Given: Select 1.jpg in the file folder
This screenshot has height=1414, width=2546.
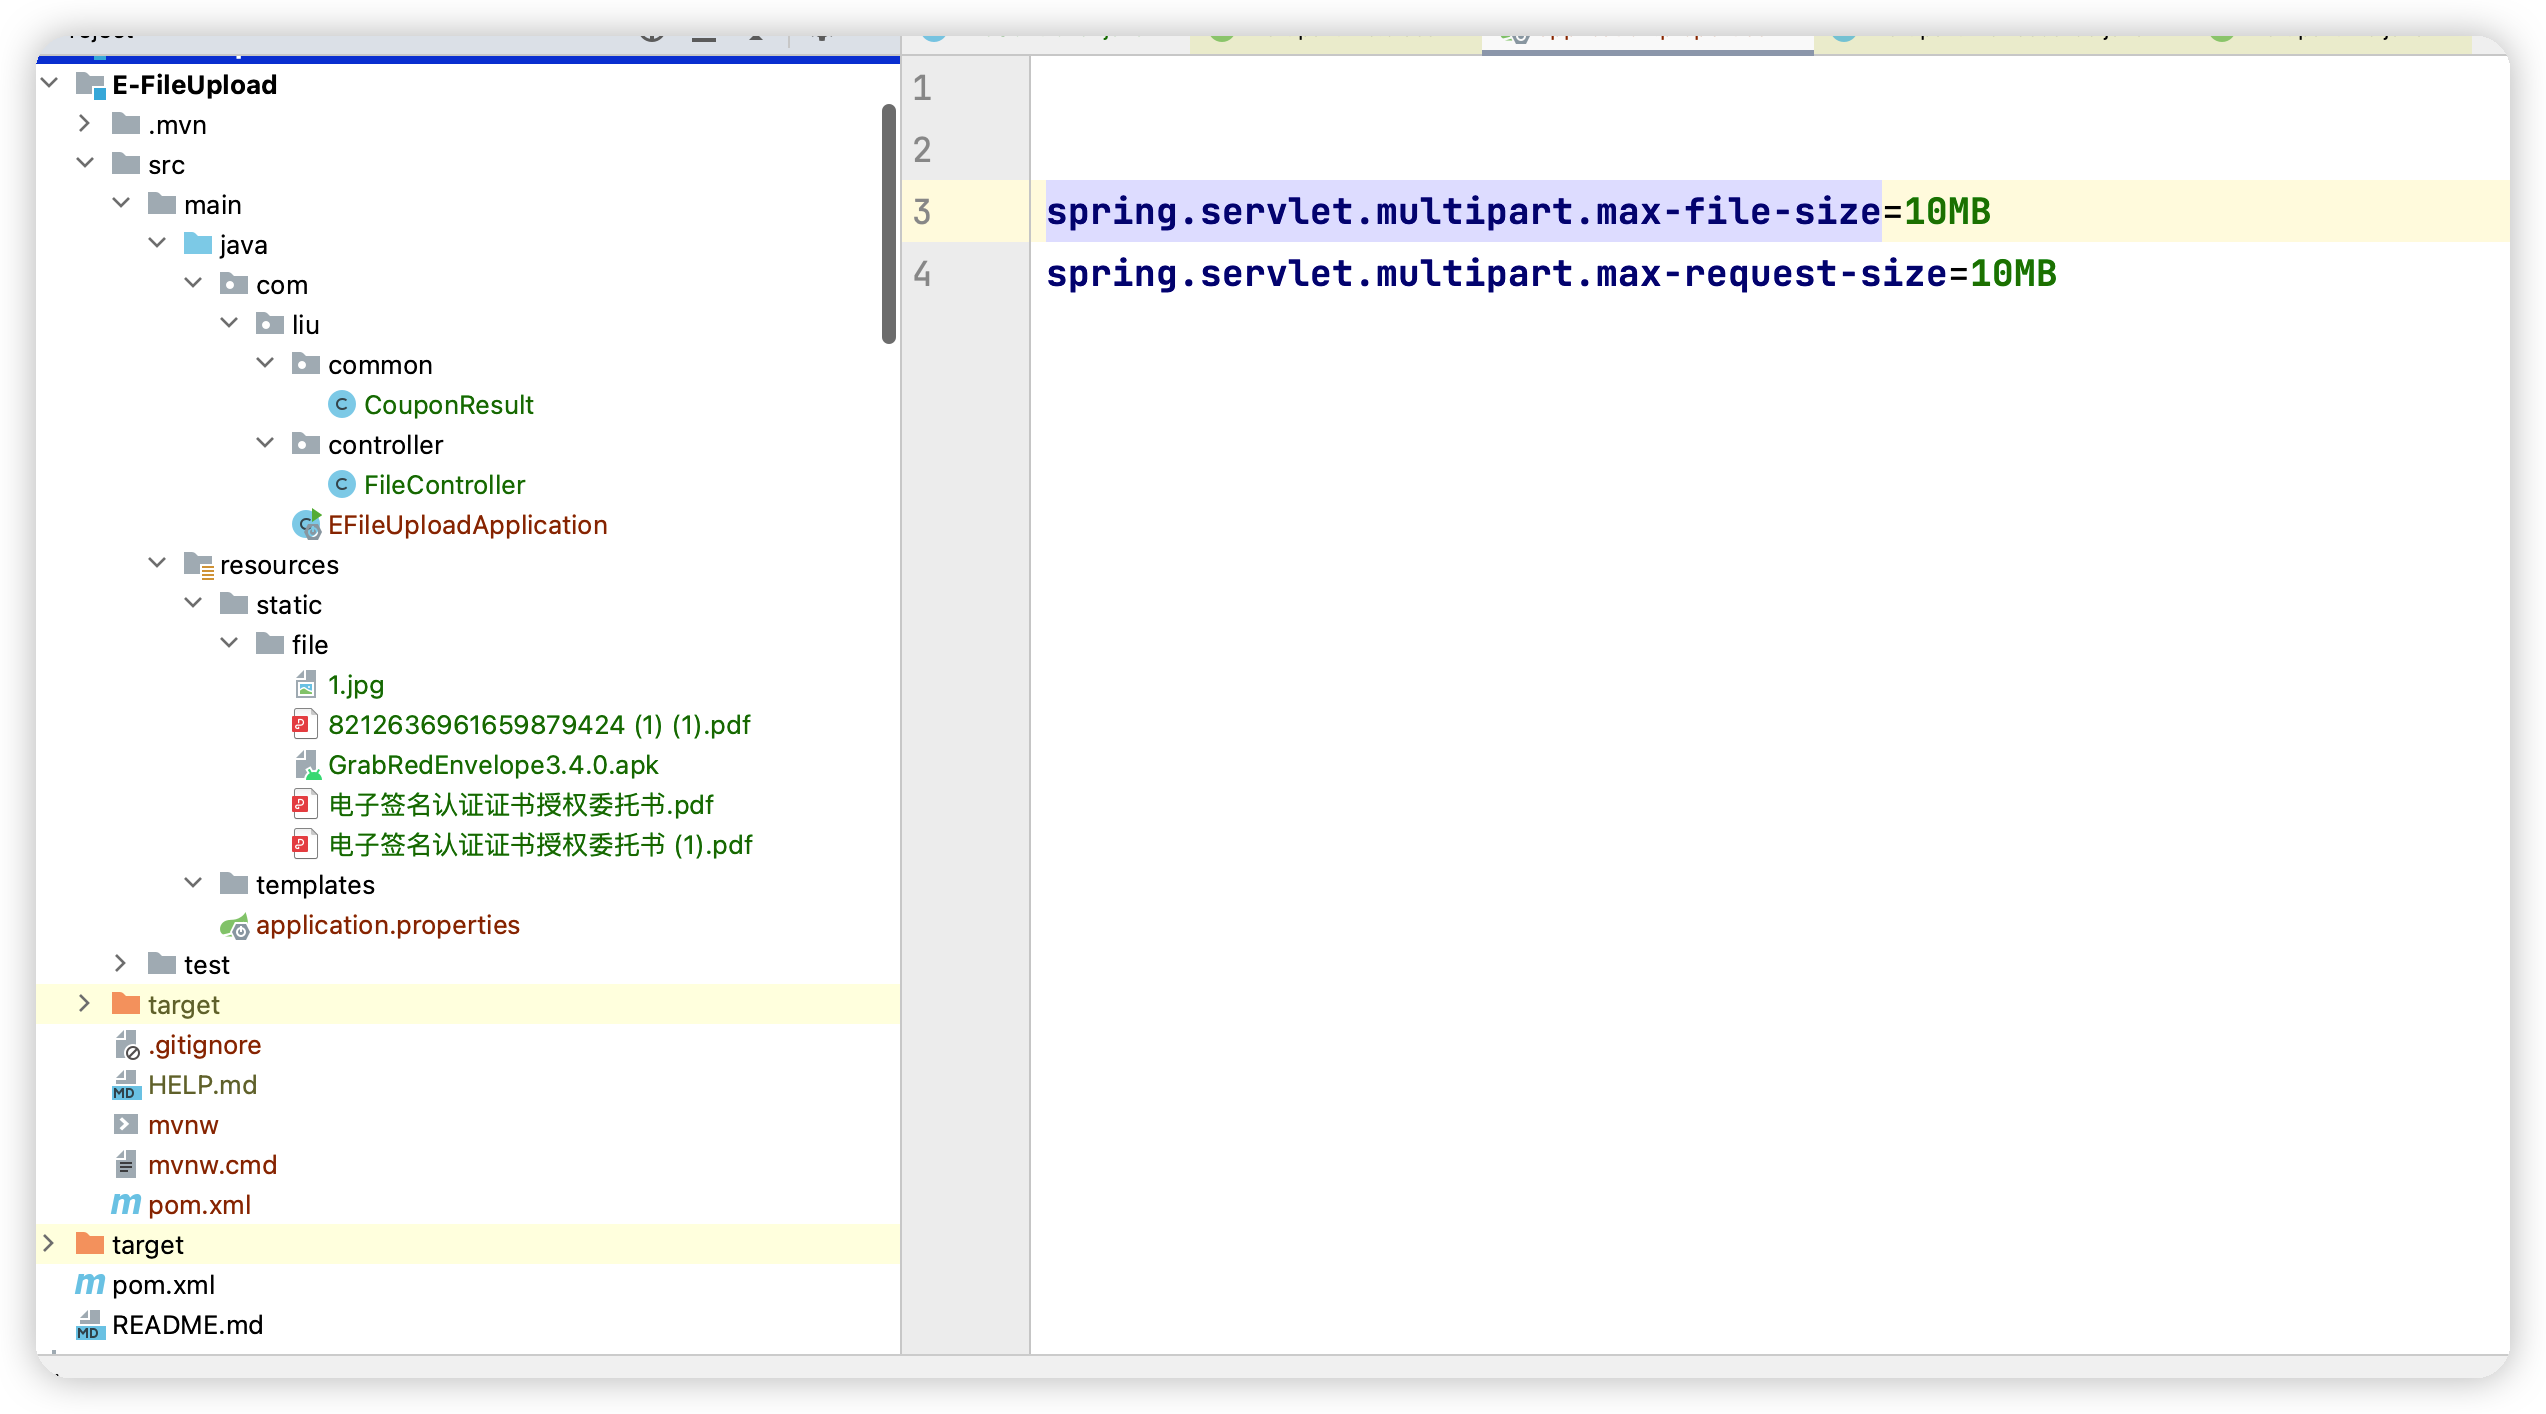Looking at the screenshot, I should point(356,685).
